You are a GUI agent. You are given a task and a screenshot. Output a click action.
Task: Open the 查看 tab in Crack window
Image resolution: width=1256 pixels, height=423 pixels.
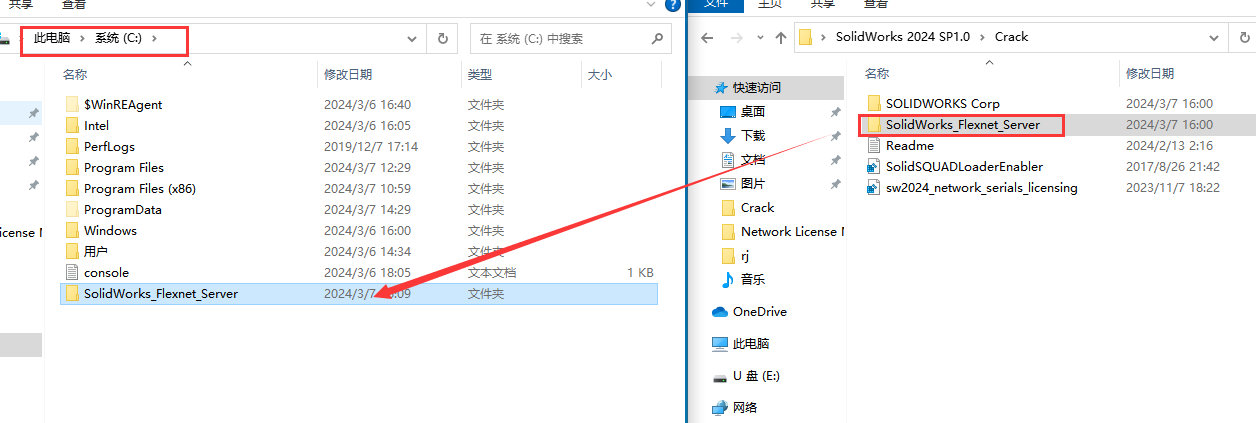876,4
